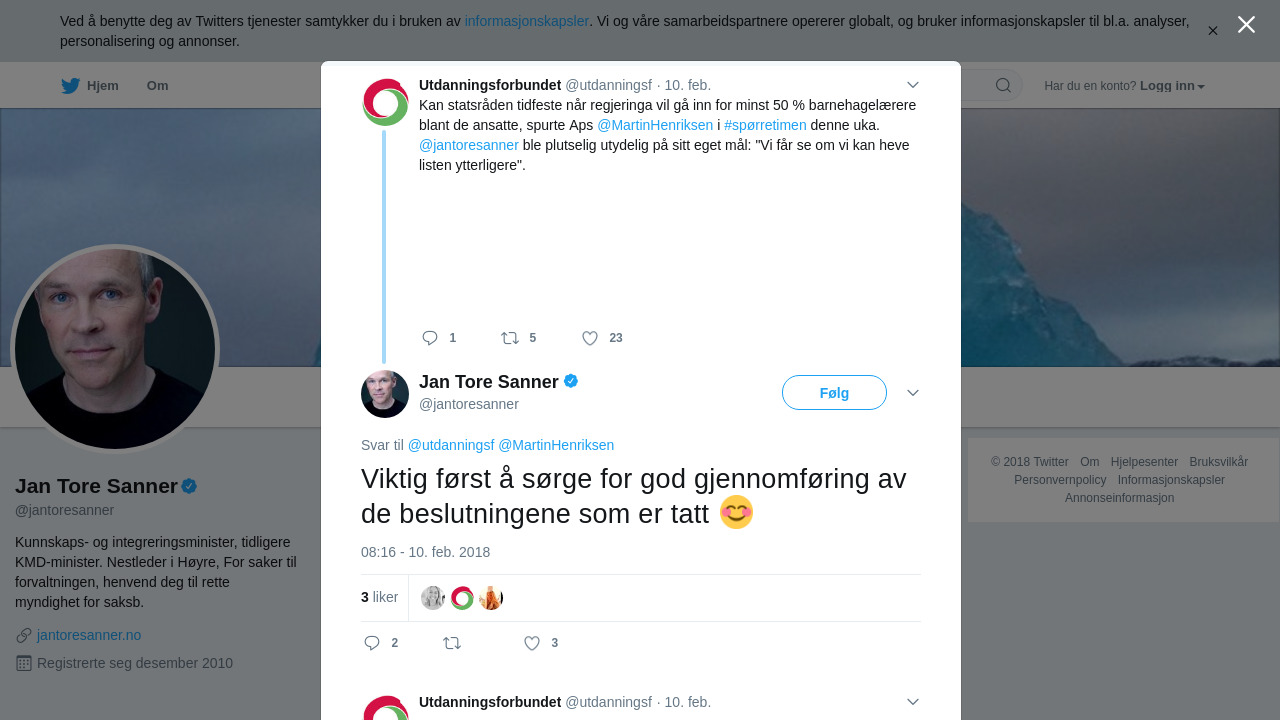
Task: Retweet Jan Tore Sanner's tweet
Action: pos(452,643)
